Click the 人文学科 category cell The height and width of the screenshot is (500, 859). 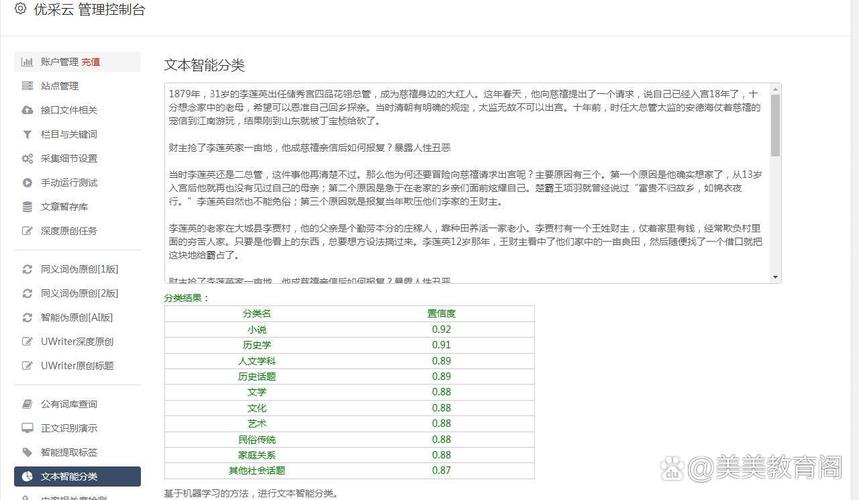(x=257, y=361)
